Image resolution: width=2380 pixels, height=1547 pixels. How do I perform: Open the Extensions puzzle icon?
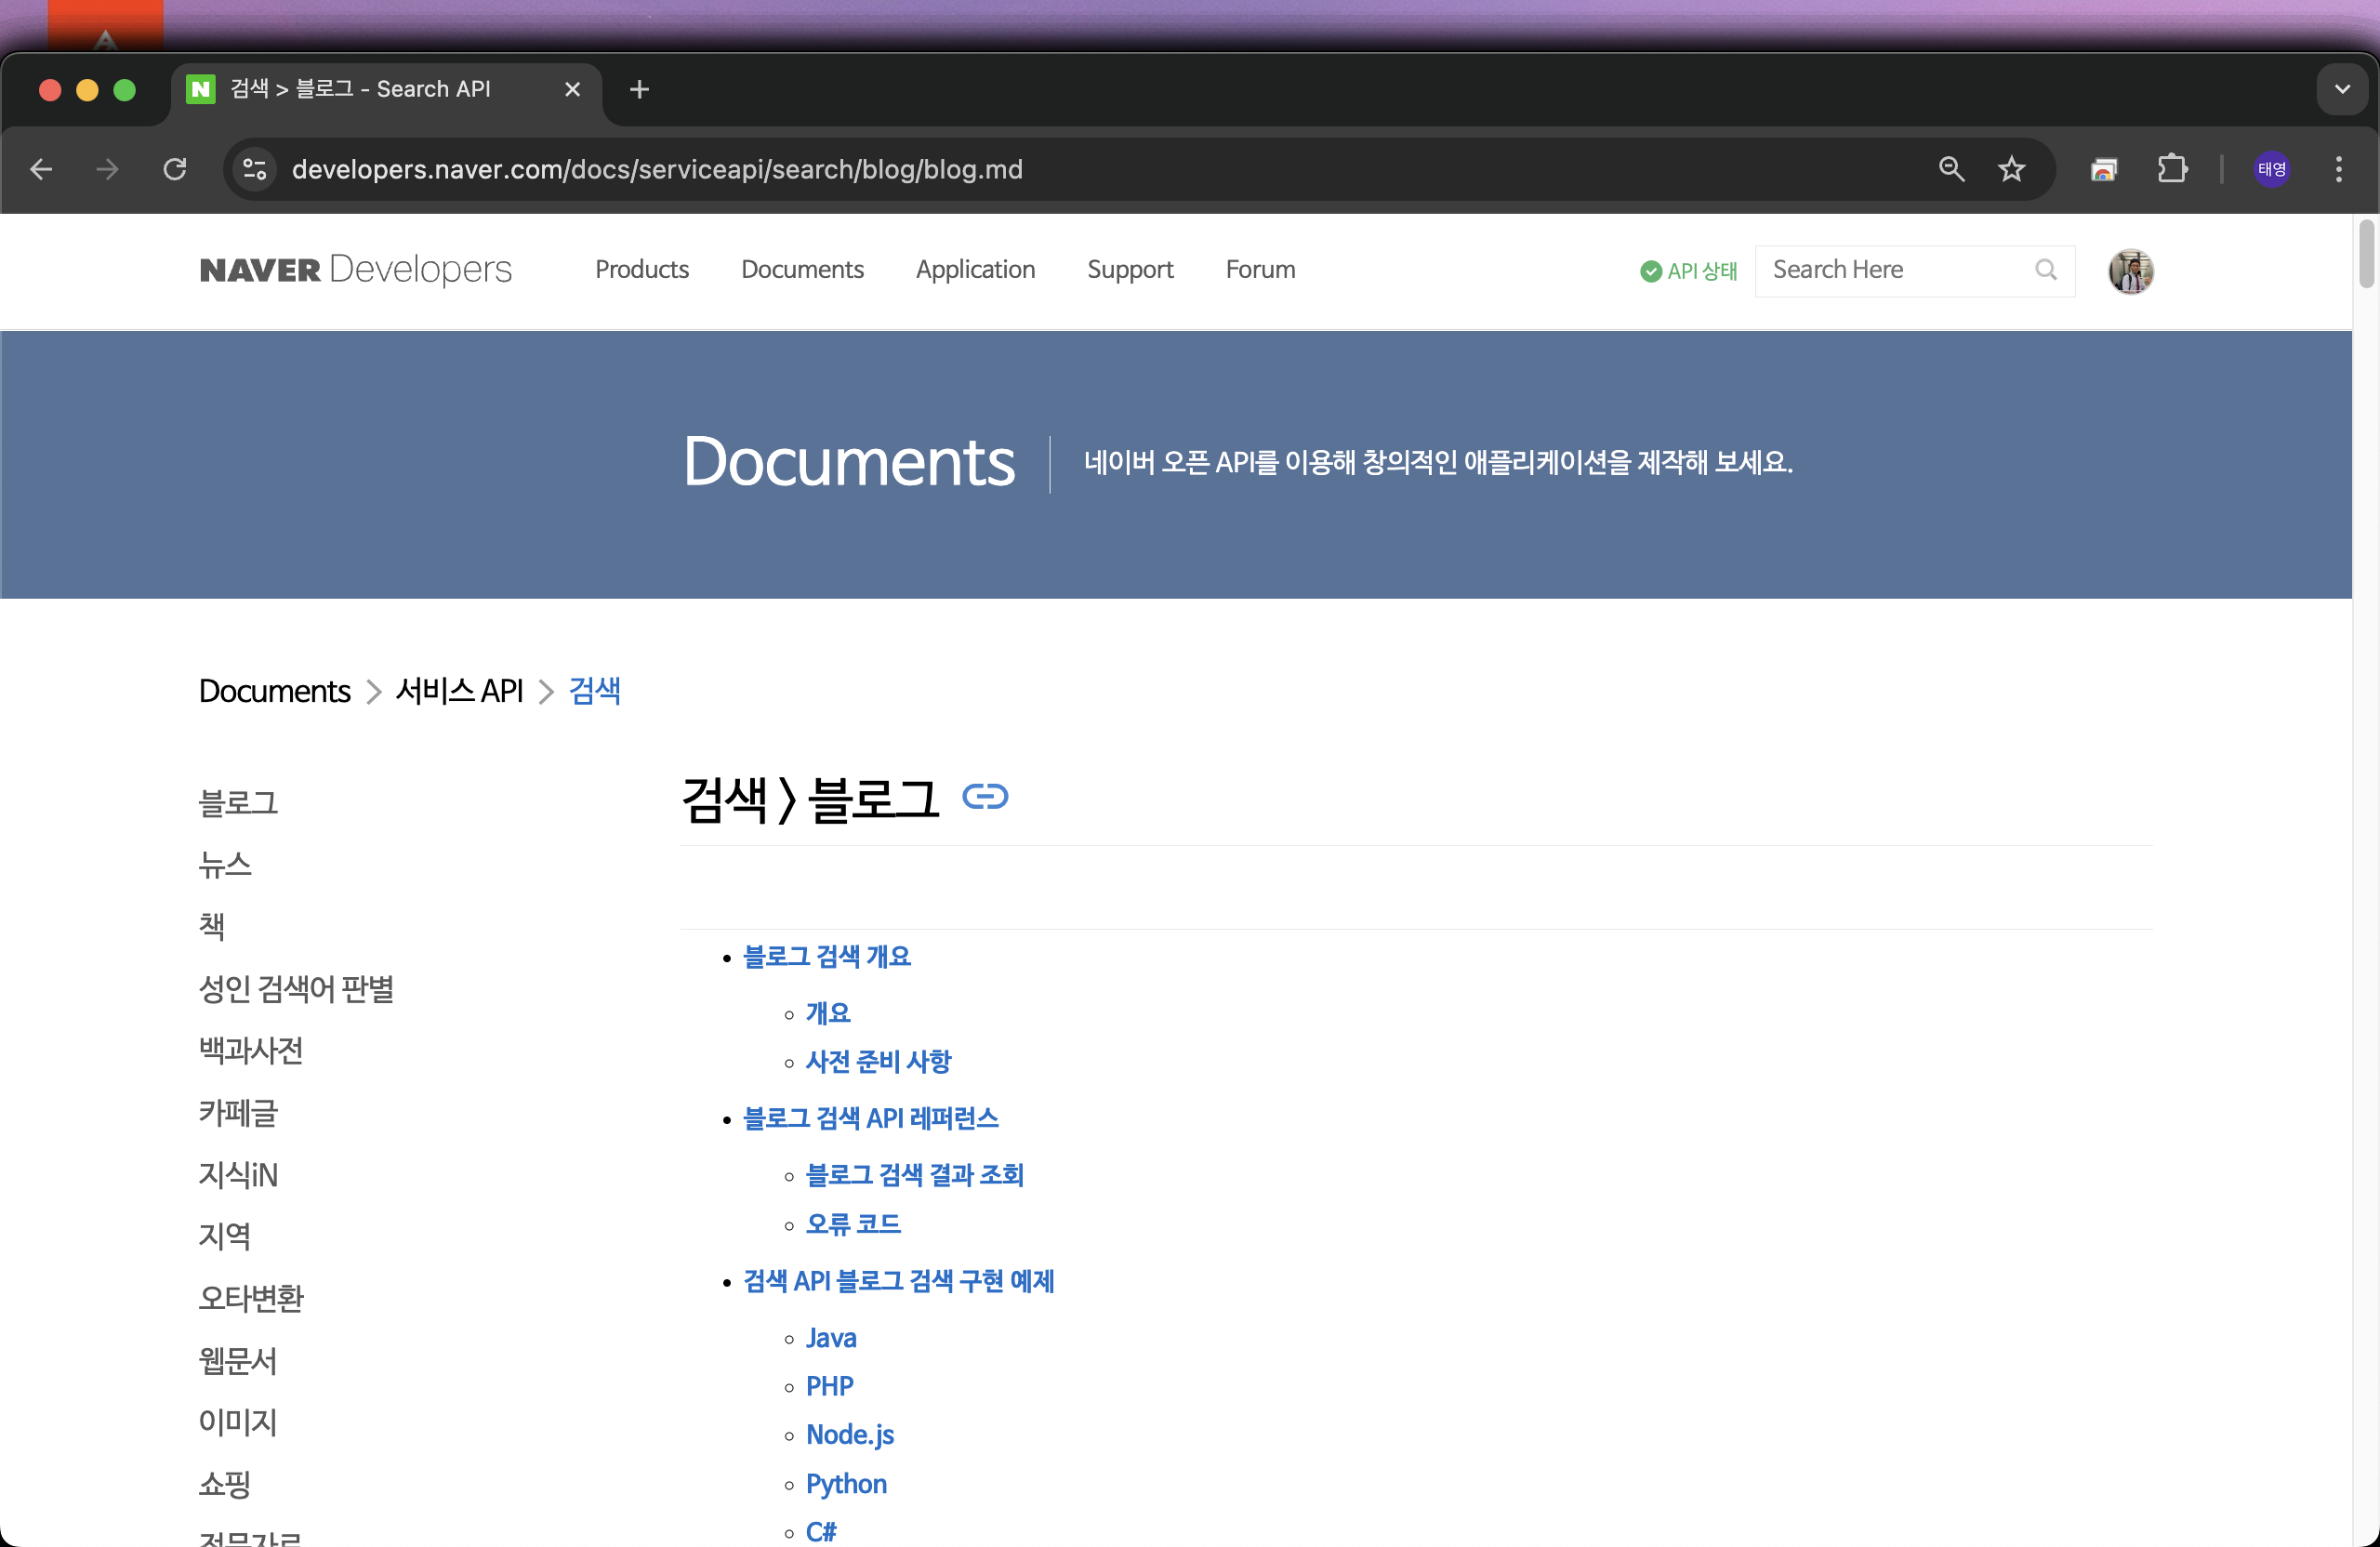pos(2172,170)
